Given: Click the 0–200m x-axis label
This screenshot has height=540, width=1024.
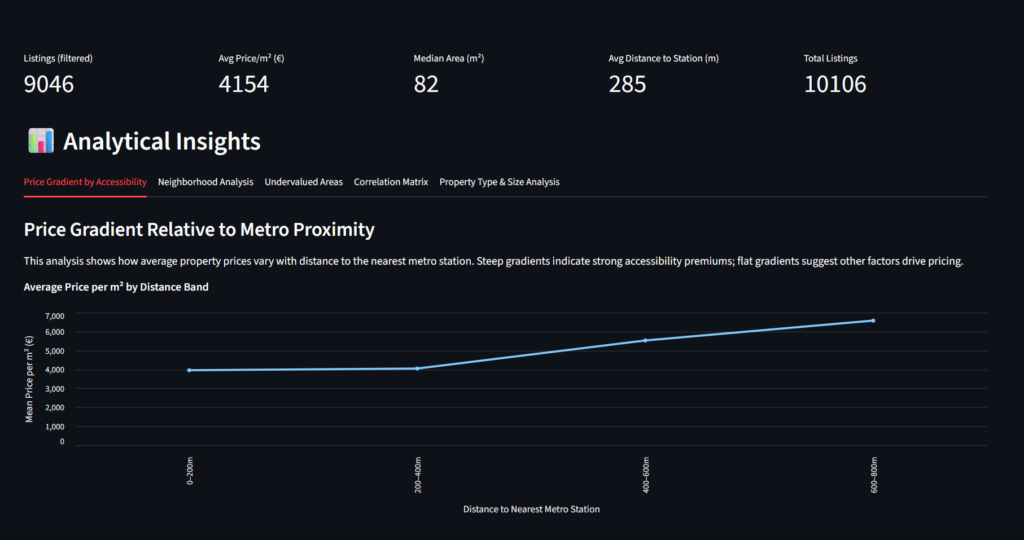Looking at the screenshot, I should click(190, 473).
